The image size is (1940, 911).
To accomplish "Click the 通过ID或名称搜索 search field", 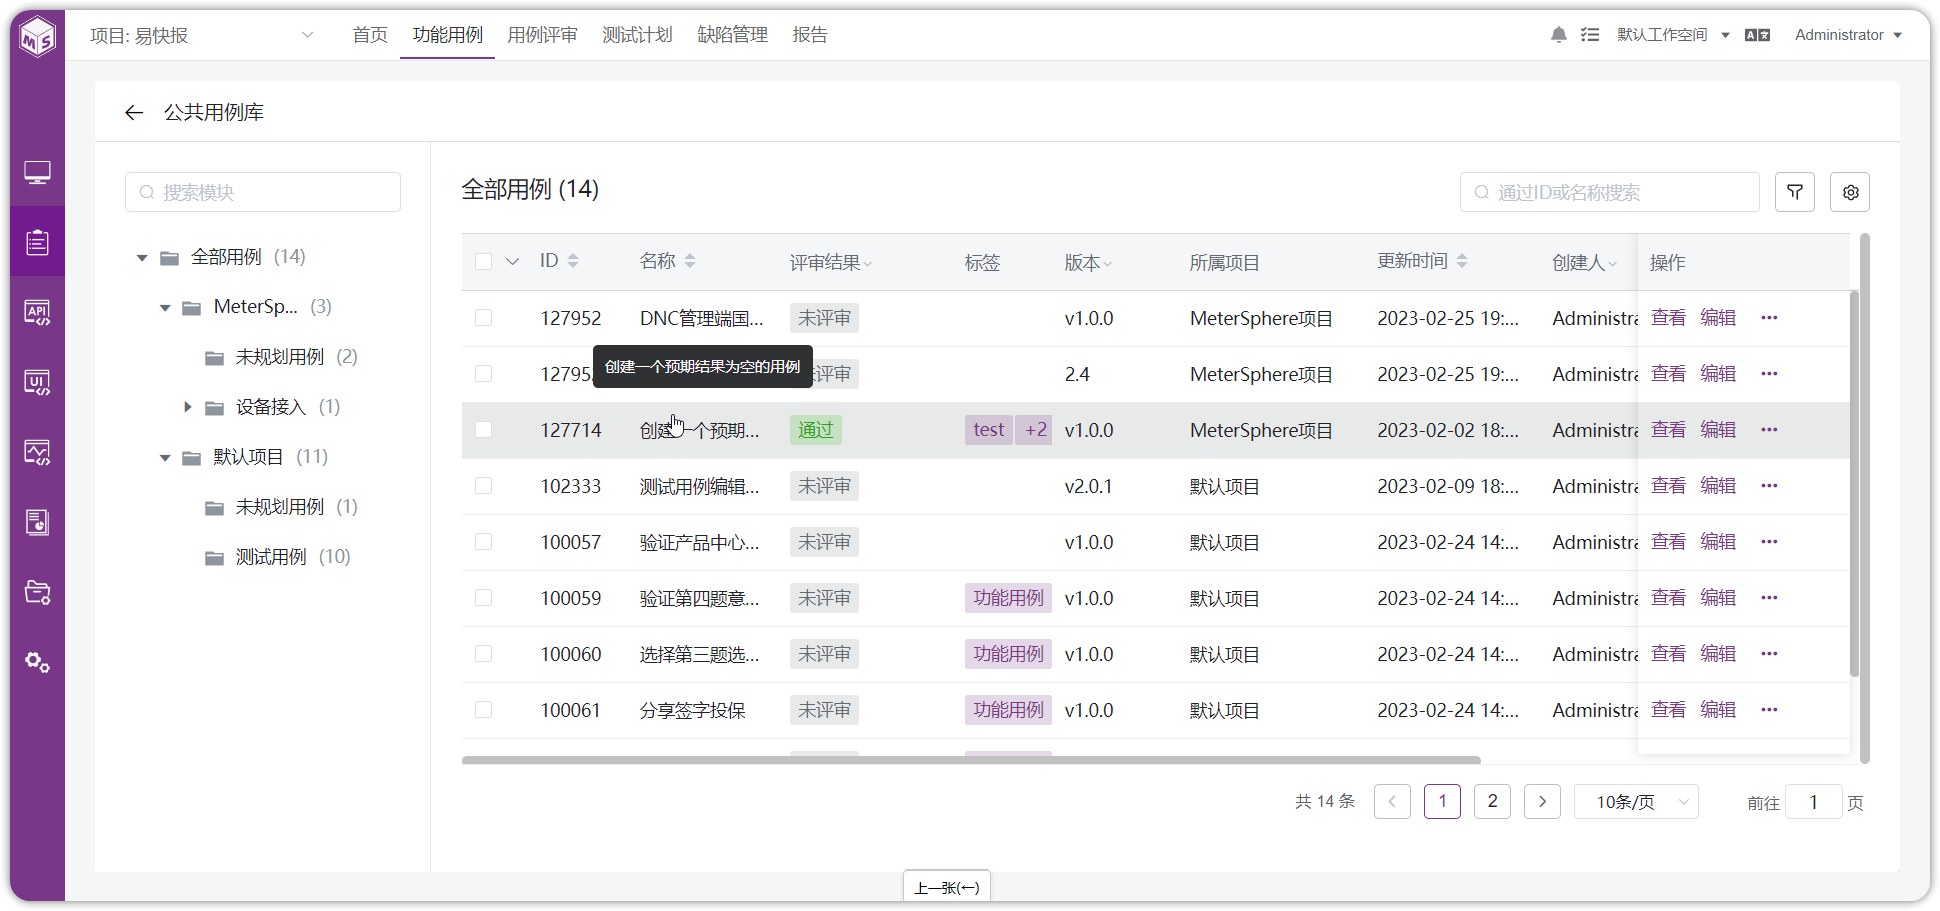I will point(1610,192).
